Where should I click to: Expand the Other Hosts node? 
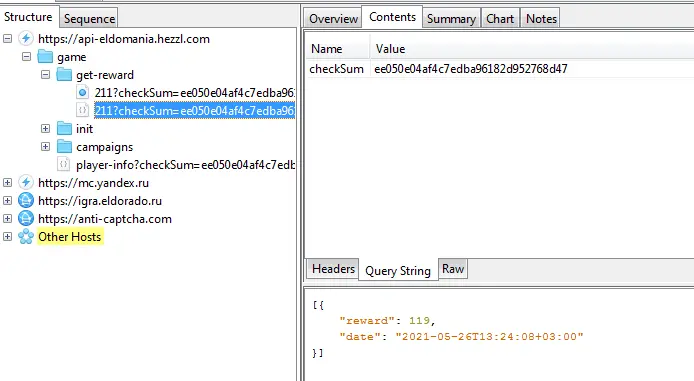[8, 236]
